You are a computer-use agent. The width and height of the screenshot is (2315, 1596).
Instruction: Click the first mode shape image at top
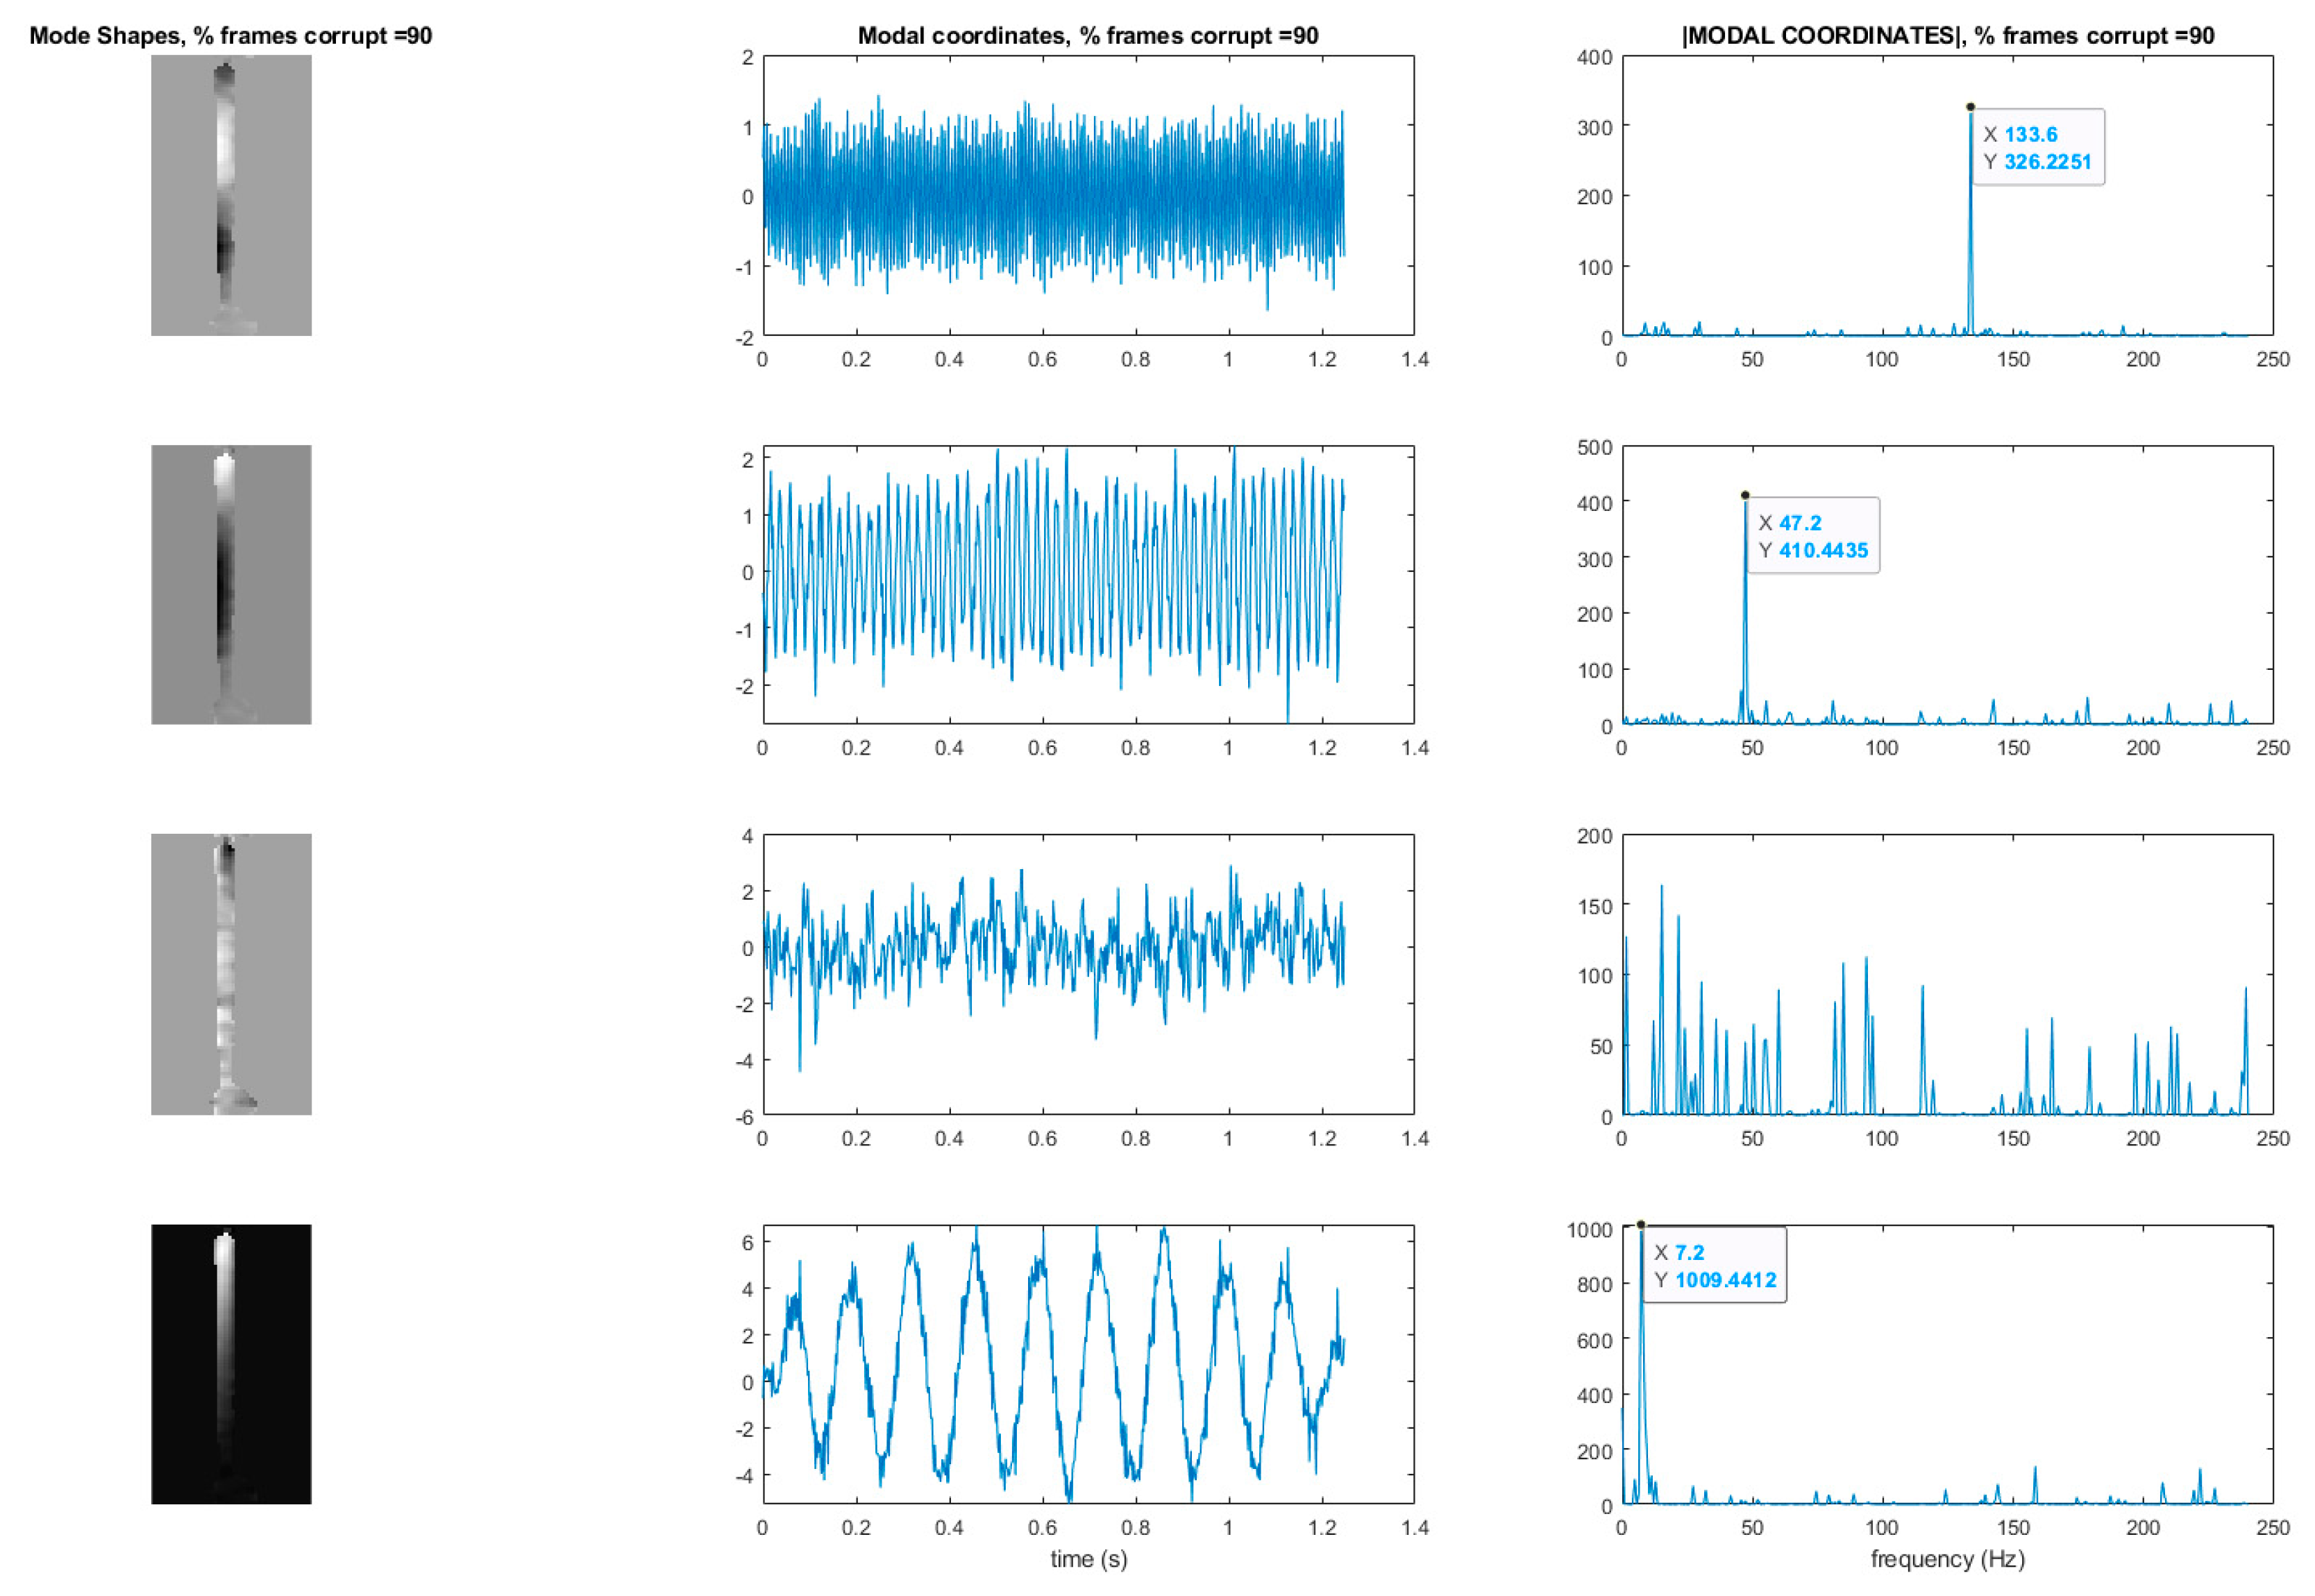(x=231, y=195)
